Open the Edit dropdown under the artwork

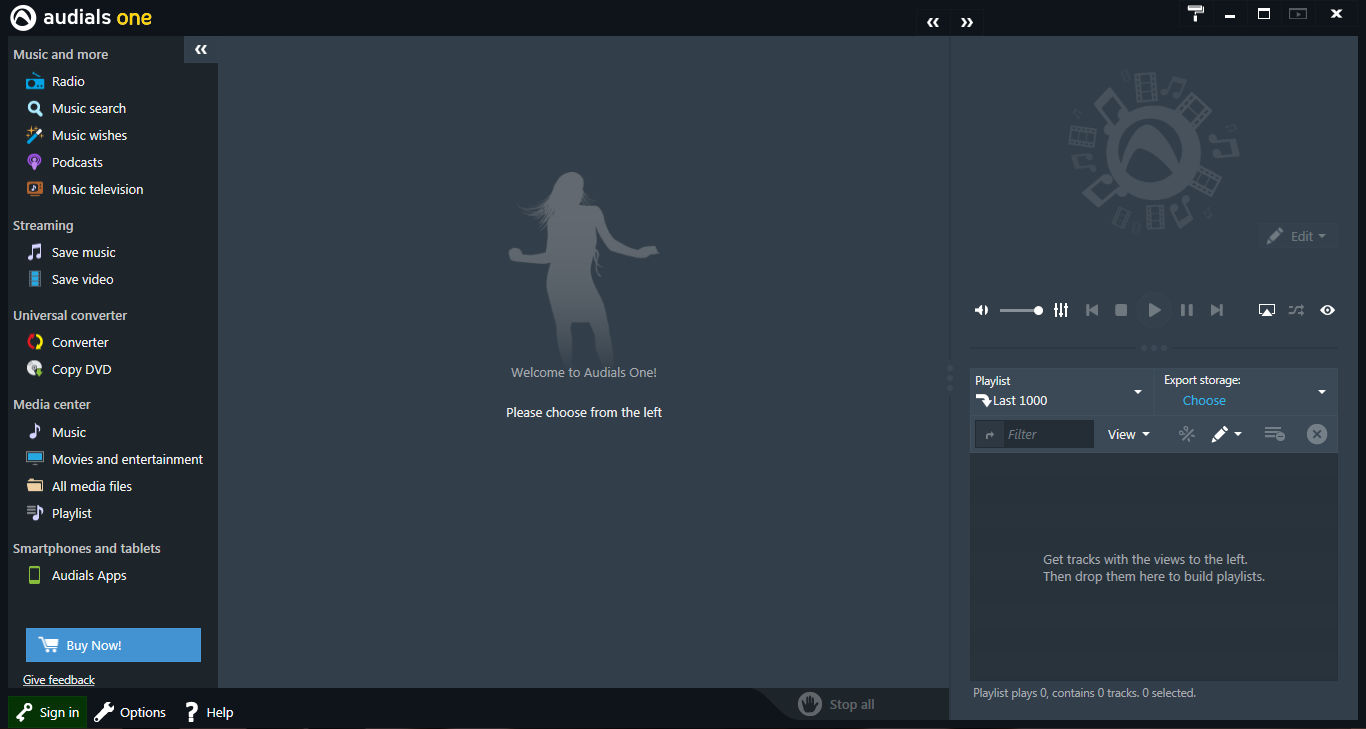(1298, 236)
